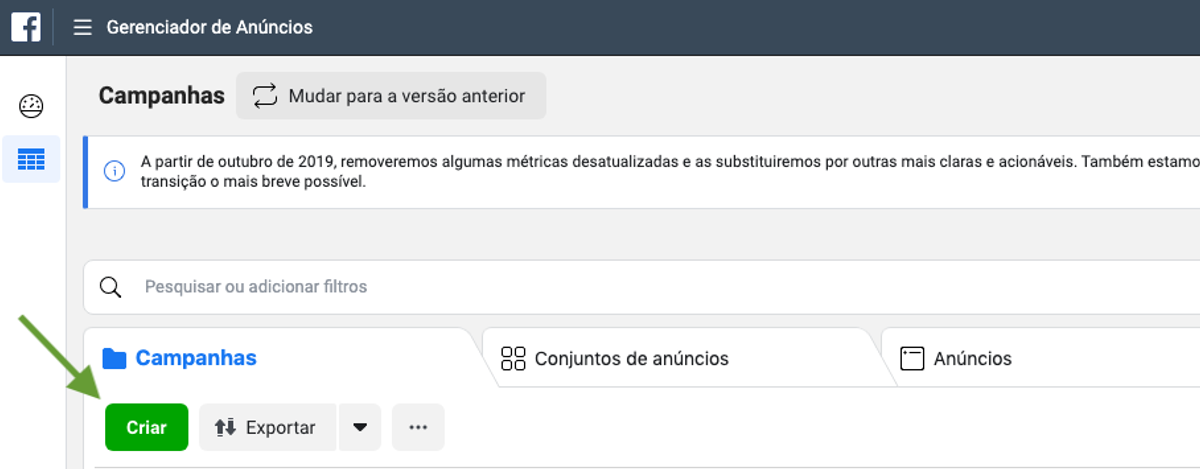Click Mudar para a versão anterior

coord(391,96)
